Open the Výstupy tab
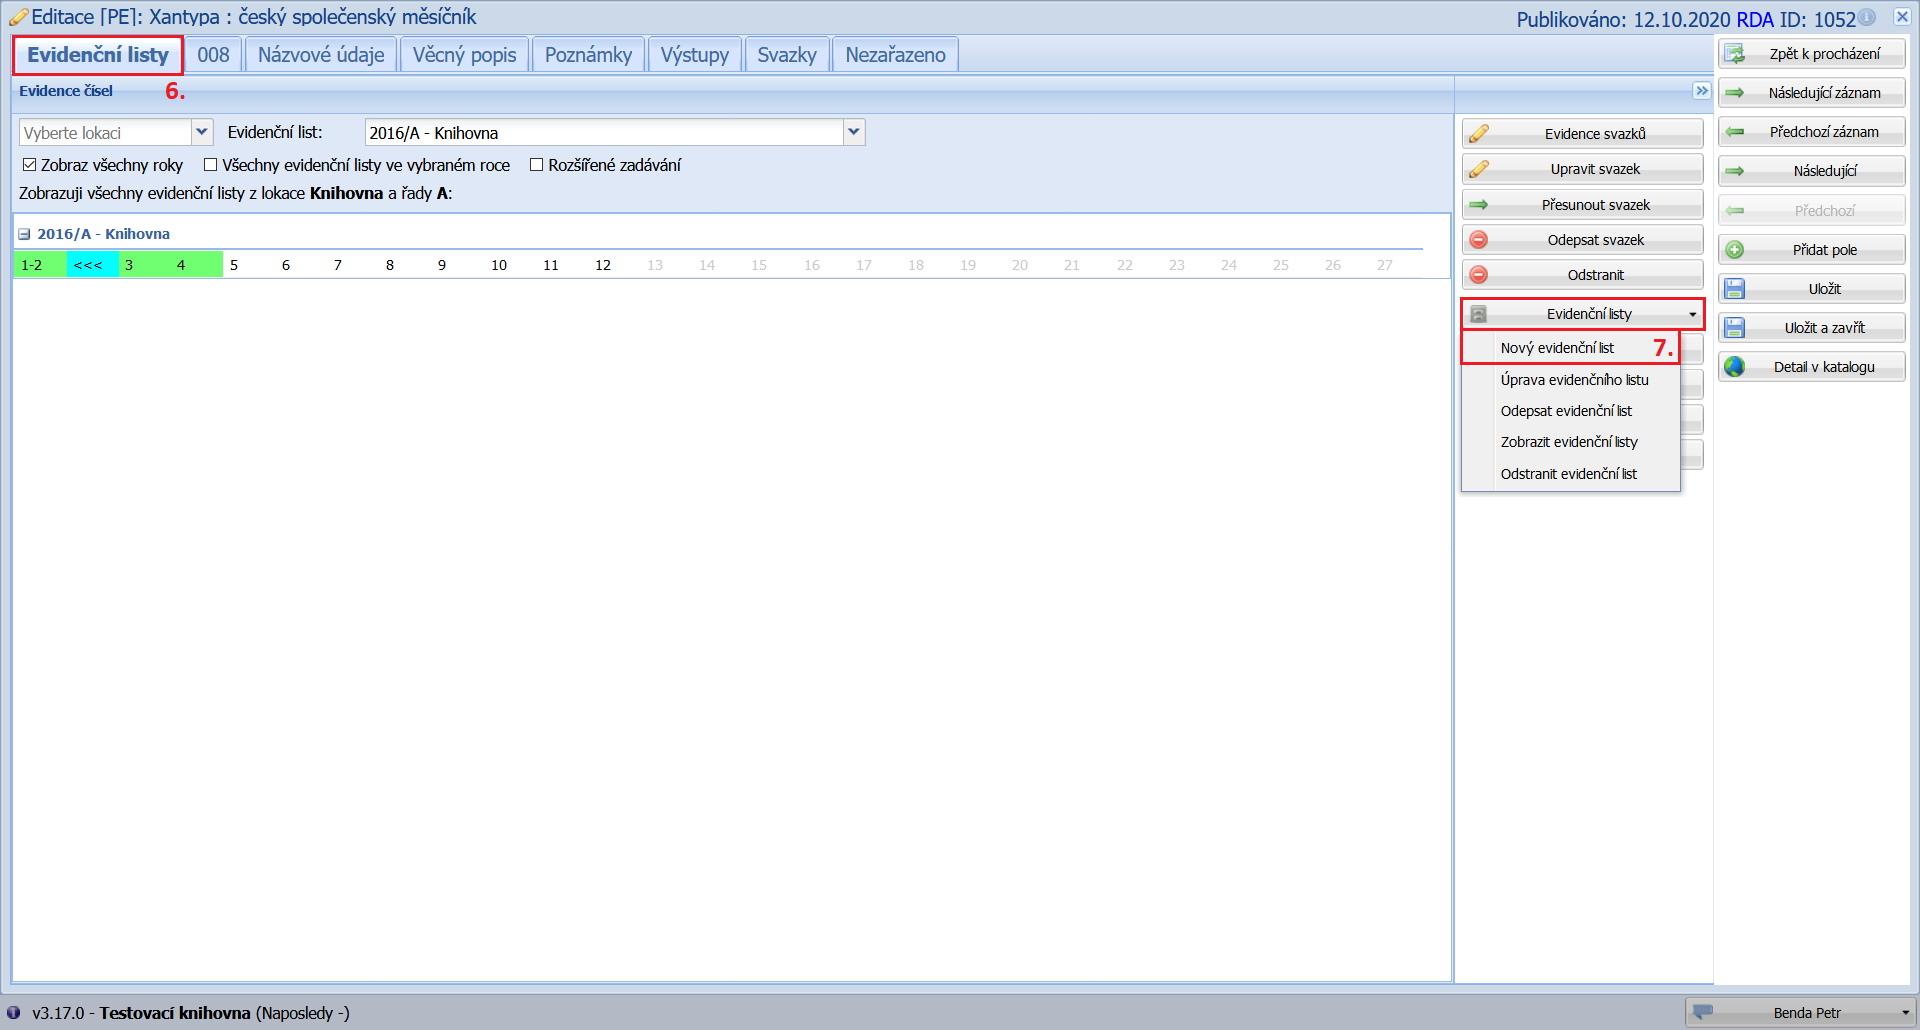 pyautogui.click(x=695, y=55)
